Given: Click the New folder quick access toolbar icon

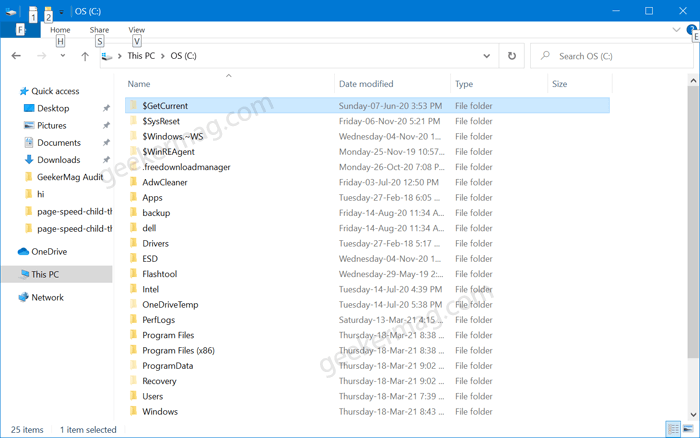Looking at the screenshot, I should tap(48, 11).
